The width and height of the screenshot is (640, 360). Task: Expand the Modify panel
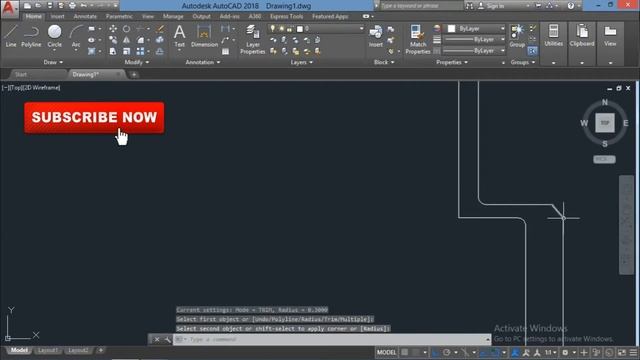137,62
